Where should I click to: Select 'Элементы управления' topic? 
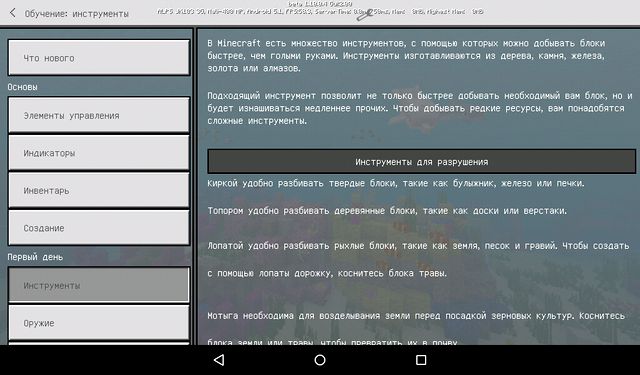(99, 115)
